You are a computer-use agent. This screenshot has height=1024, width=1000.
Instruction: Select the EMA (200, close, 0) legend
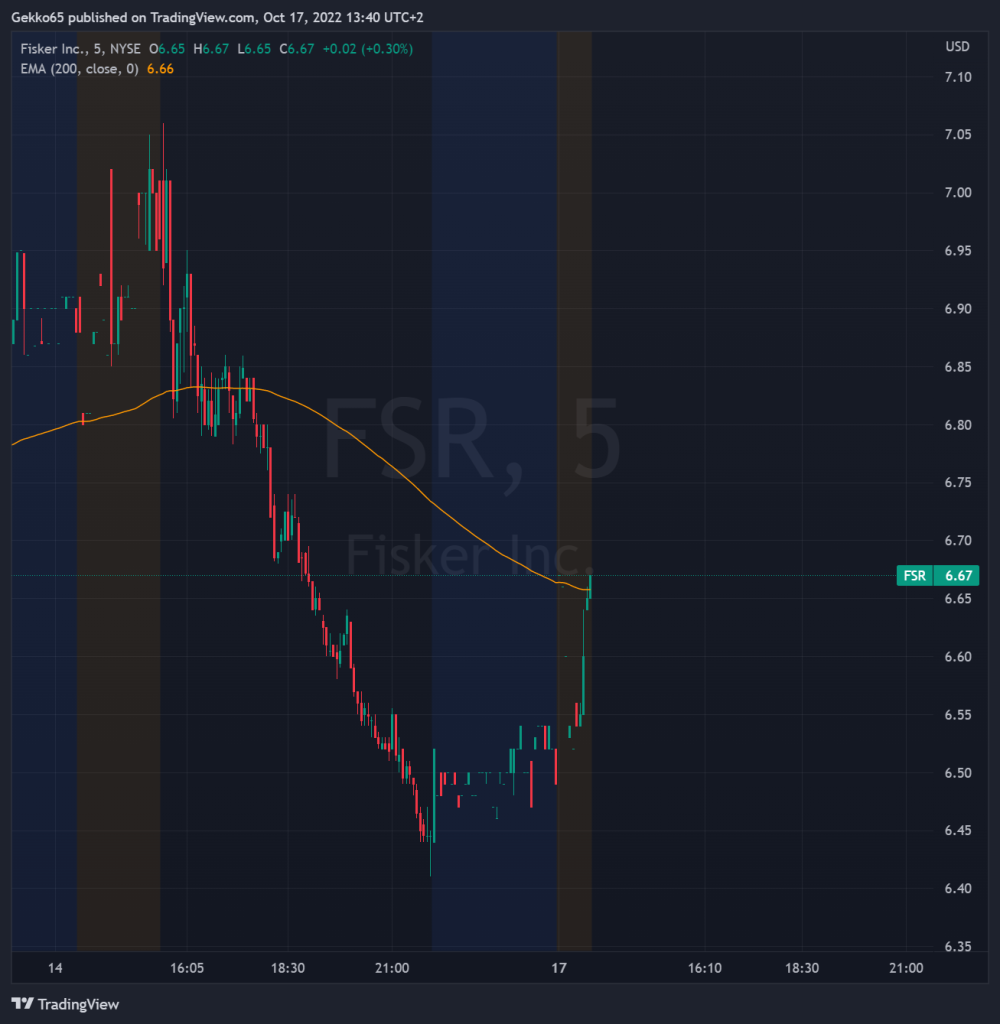point(78,68)
